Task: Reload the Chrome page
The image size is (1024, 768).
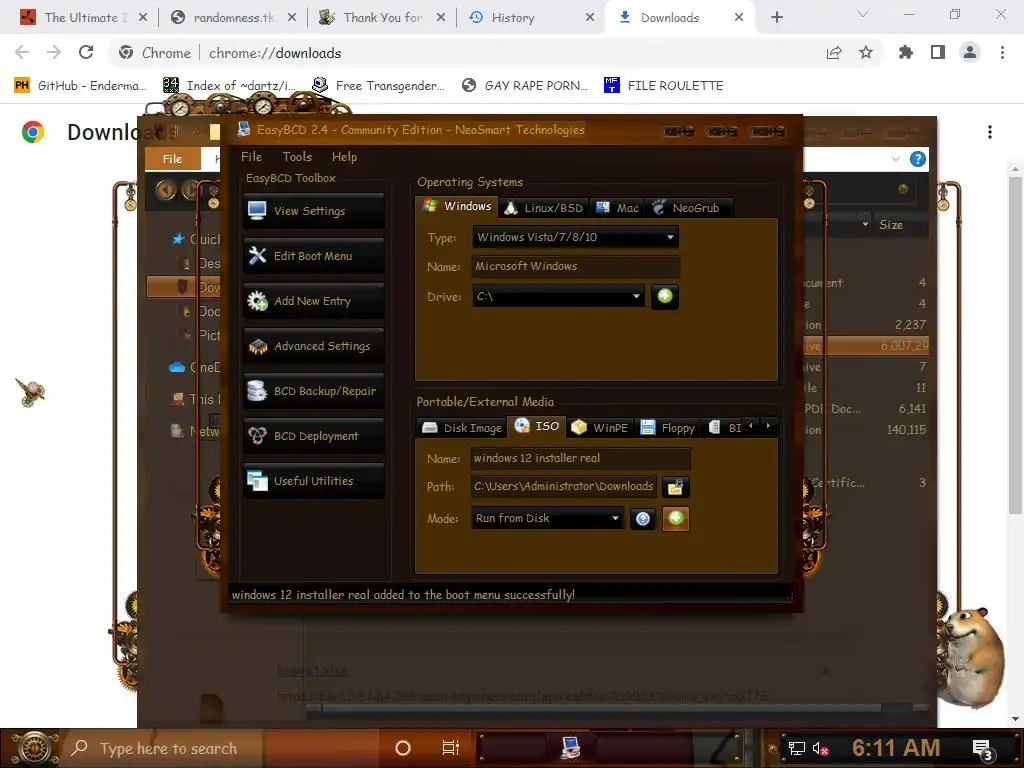Action: (86, 52)
